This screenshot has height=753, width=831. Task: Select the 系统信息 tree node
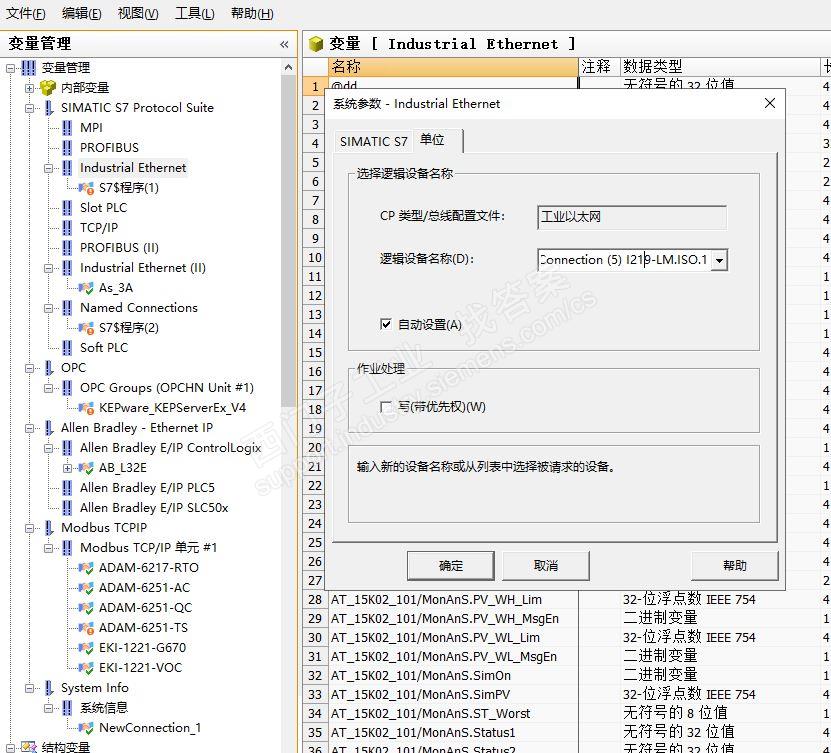click(104, 708)
